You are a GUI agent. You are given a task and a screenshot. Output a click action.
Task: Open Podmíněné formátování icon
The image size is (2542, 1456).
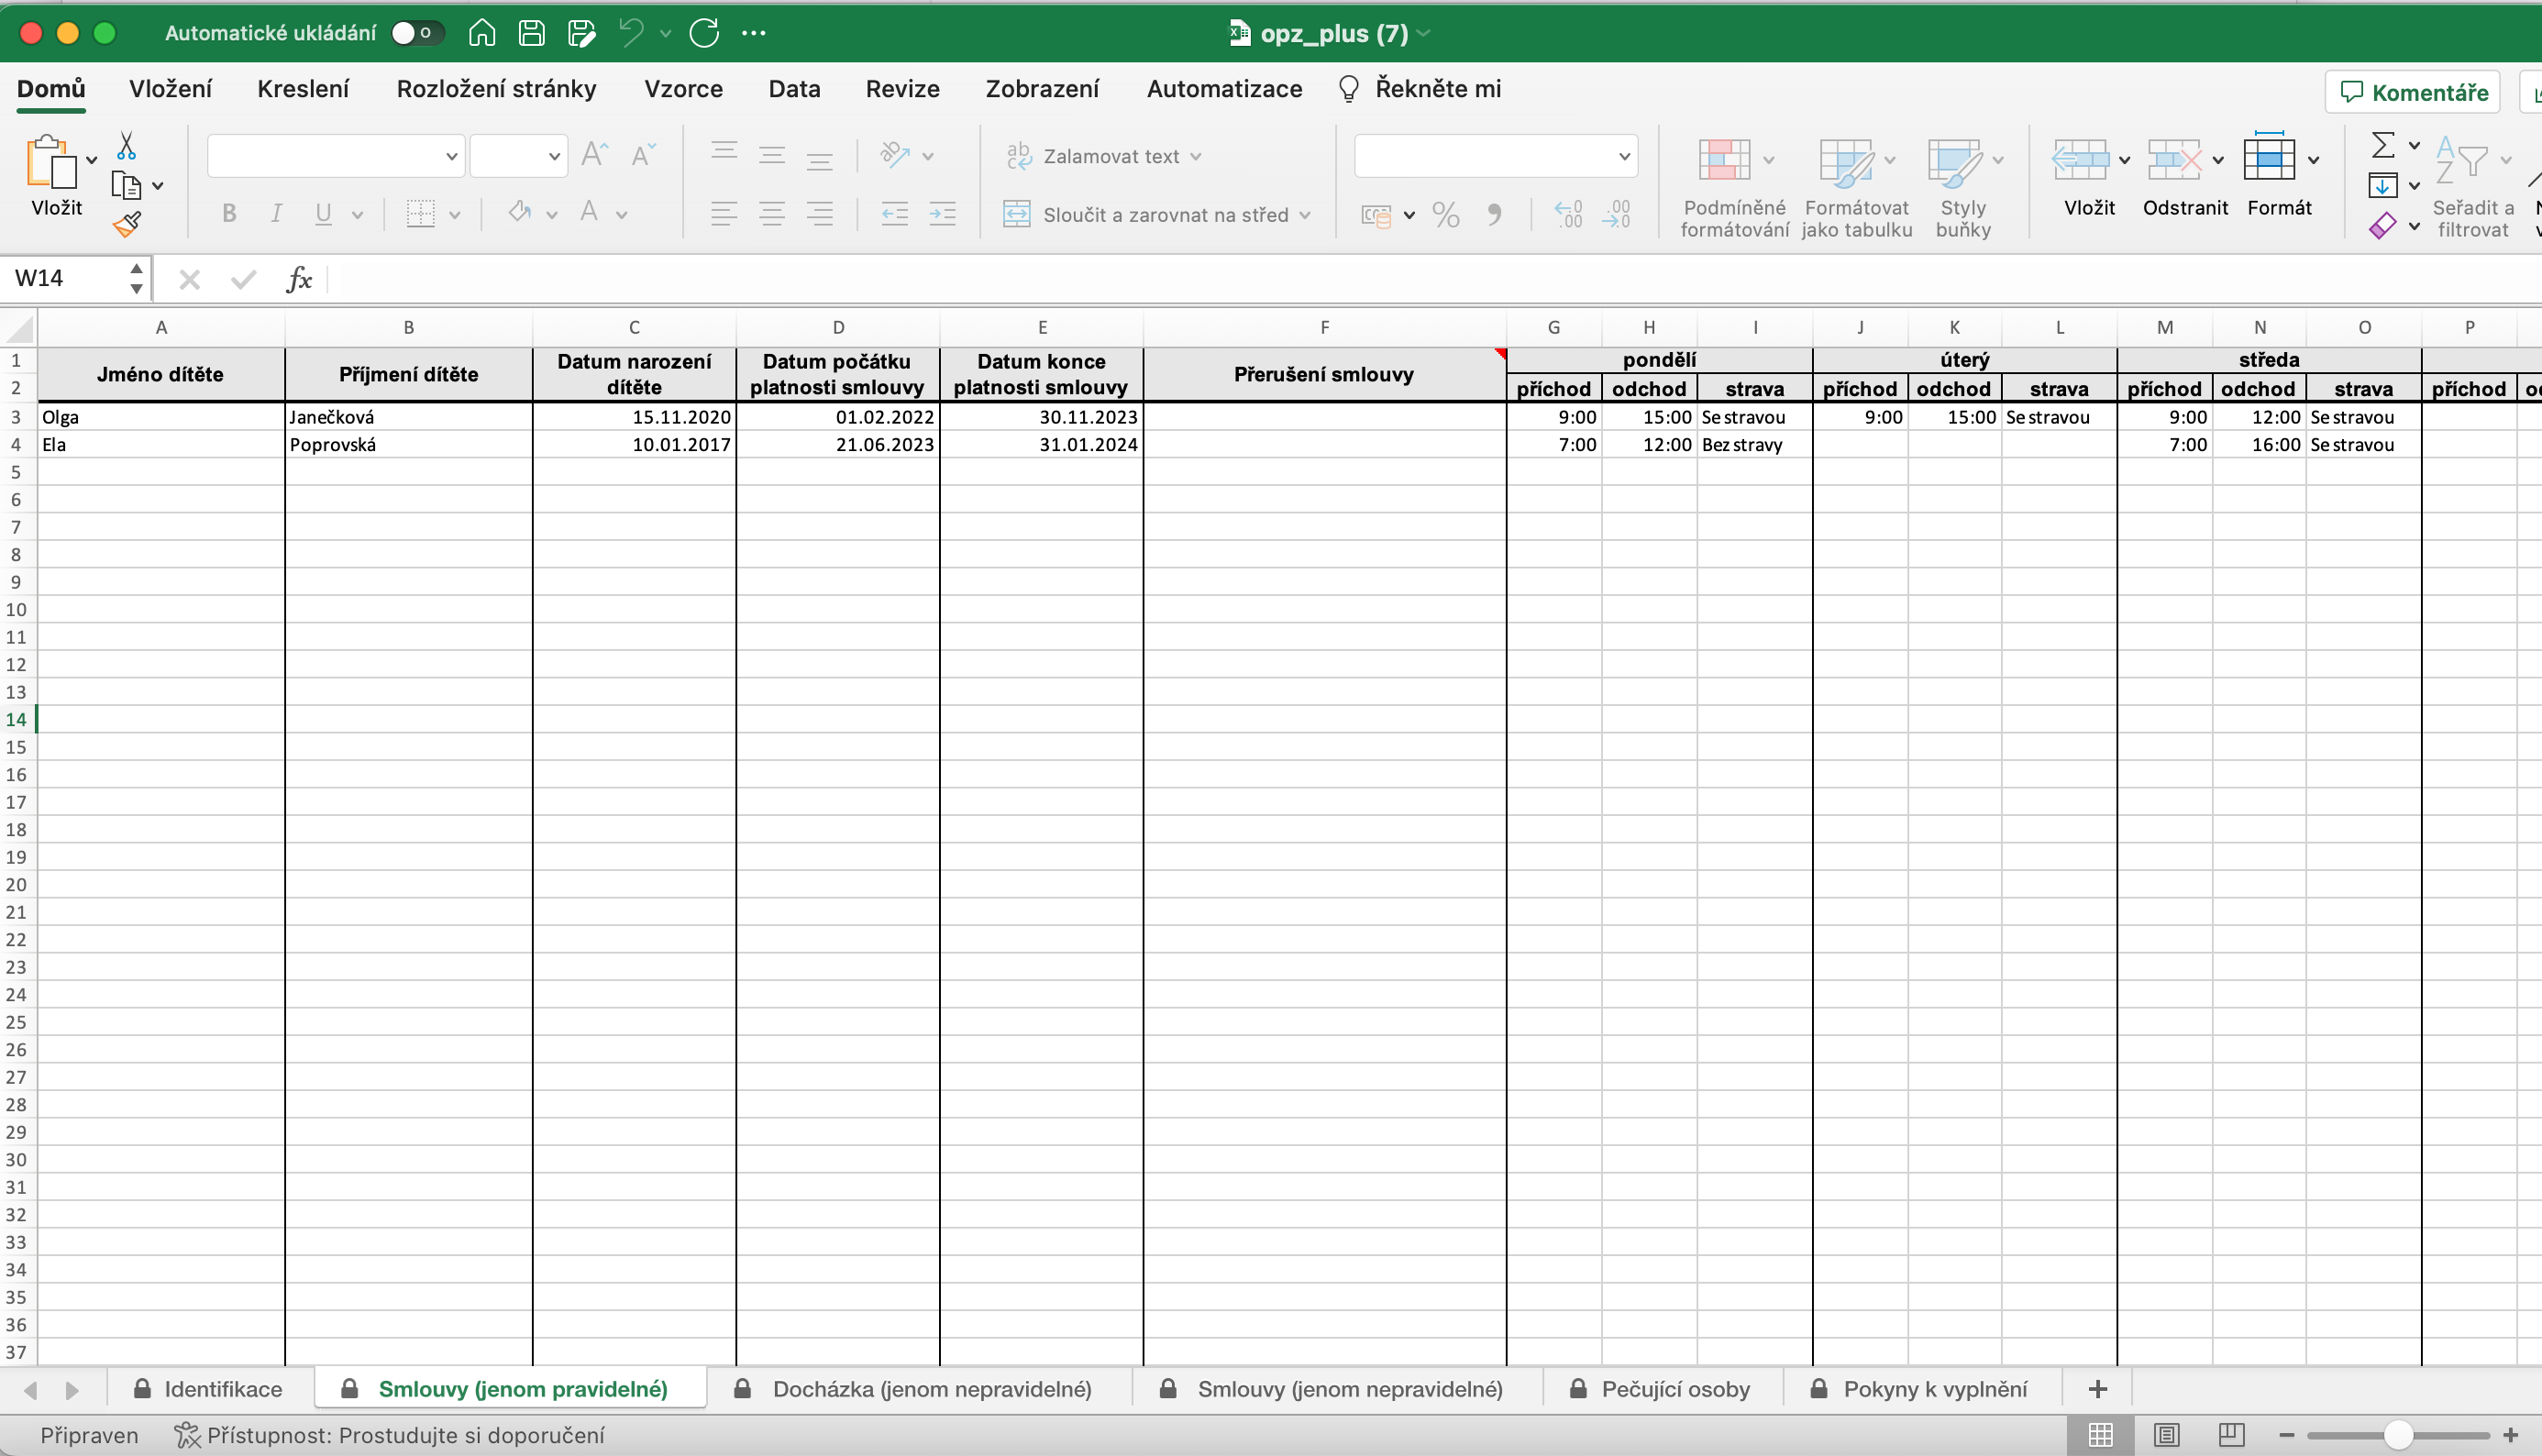pos(1724,160)
